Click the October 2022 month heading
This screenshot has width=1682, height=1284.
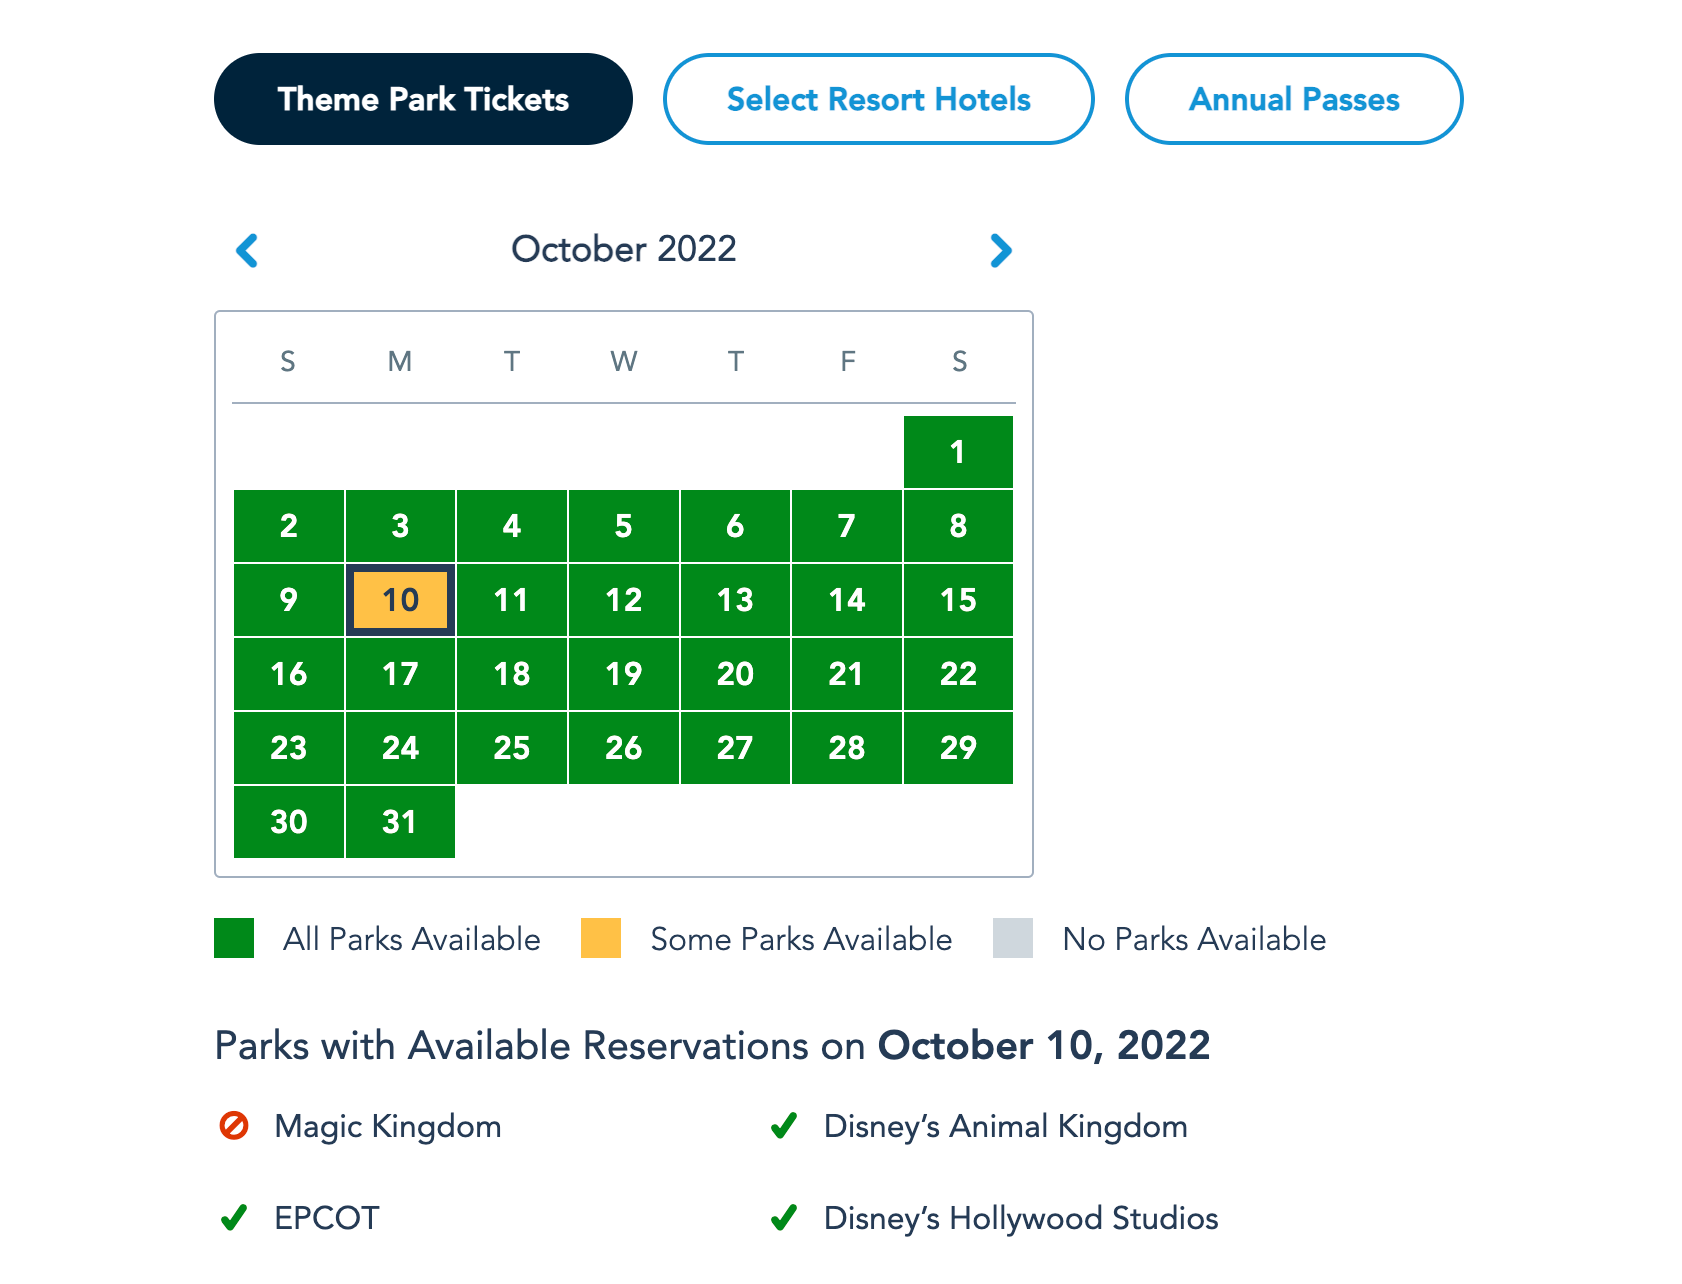coord(623,249)
